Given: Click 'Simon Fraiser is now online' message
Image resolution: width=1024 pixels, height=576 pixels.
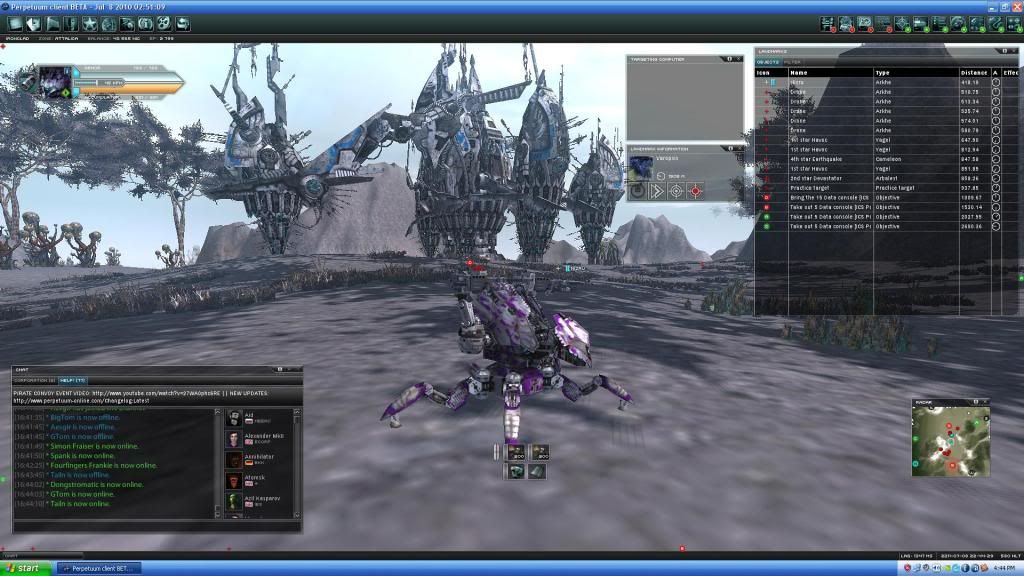Looking at the screenshot, I should 93,446.
